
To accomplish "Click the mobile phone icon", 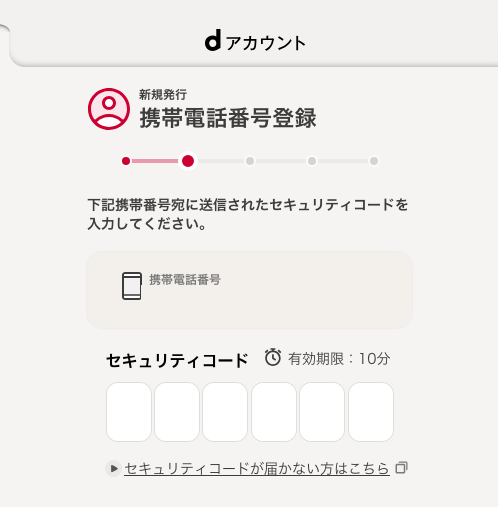I will click(132, 286).
